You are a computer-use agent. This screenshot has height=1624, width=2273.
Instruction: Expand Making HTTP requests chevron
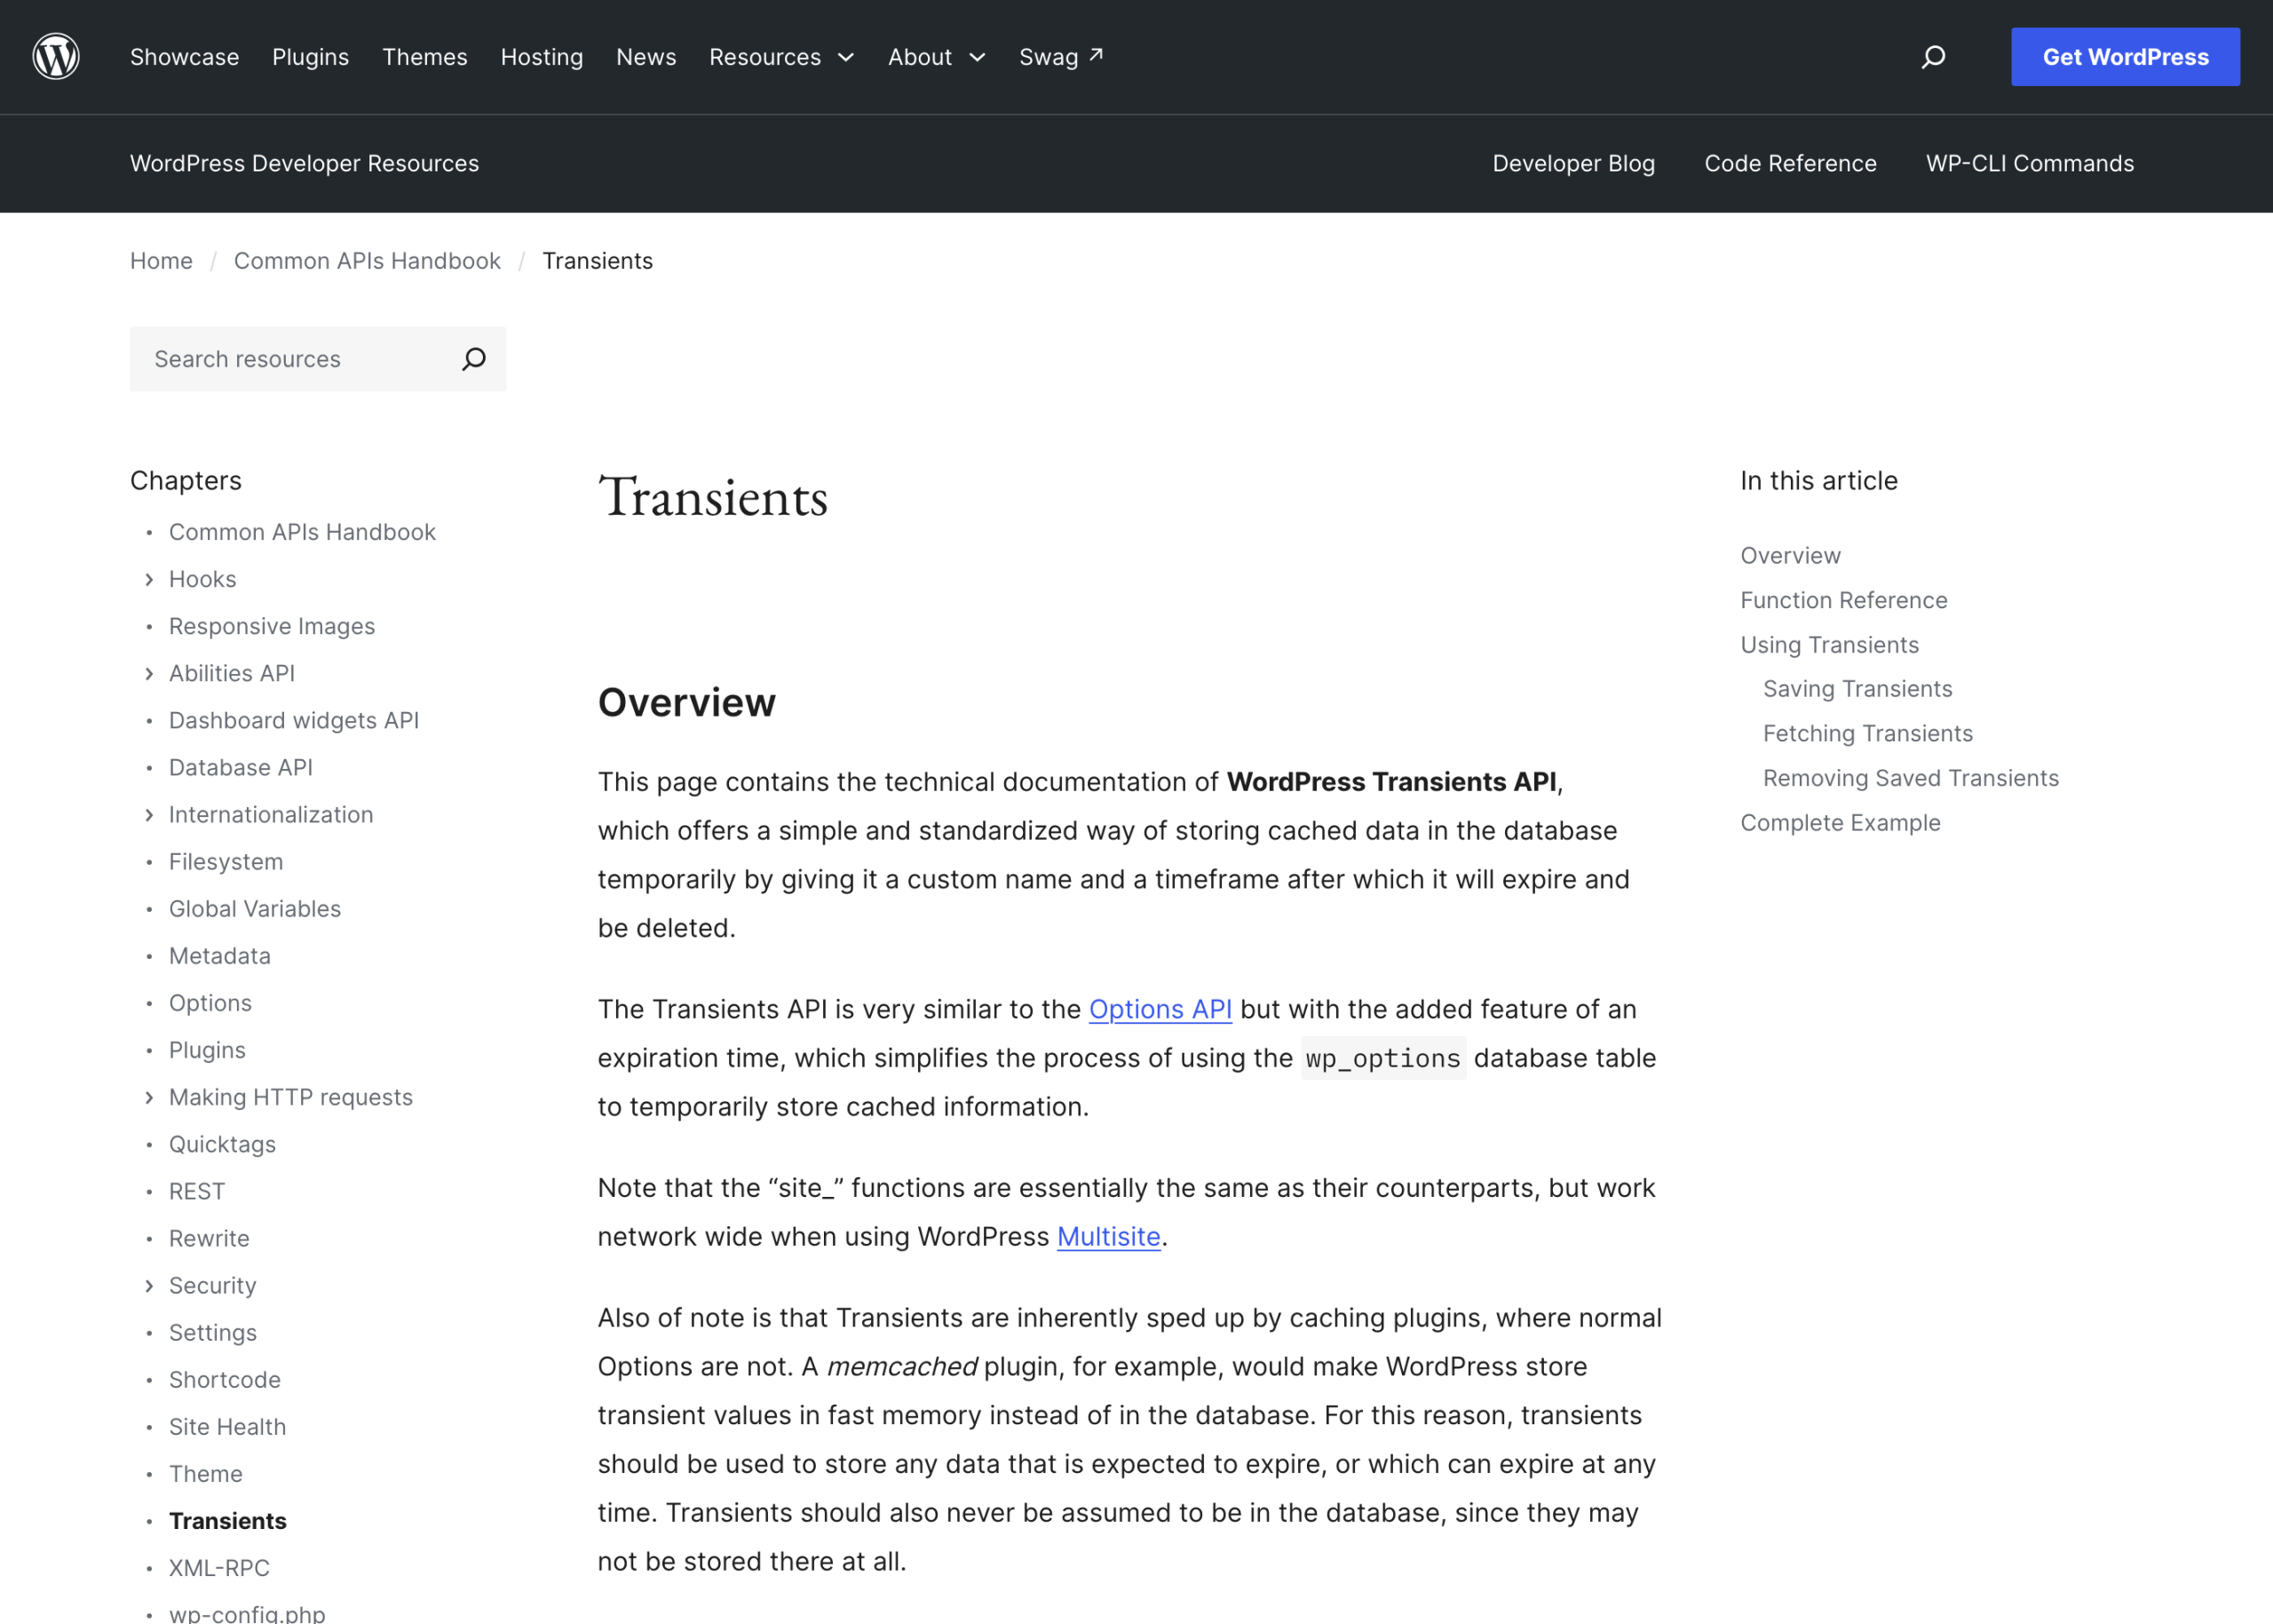point(149,1097)
